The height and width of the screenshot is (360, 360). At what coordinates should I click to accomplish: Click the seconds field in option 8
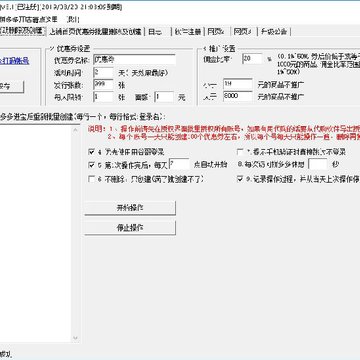coord(318,164)
